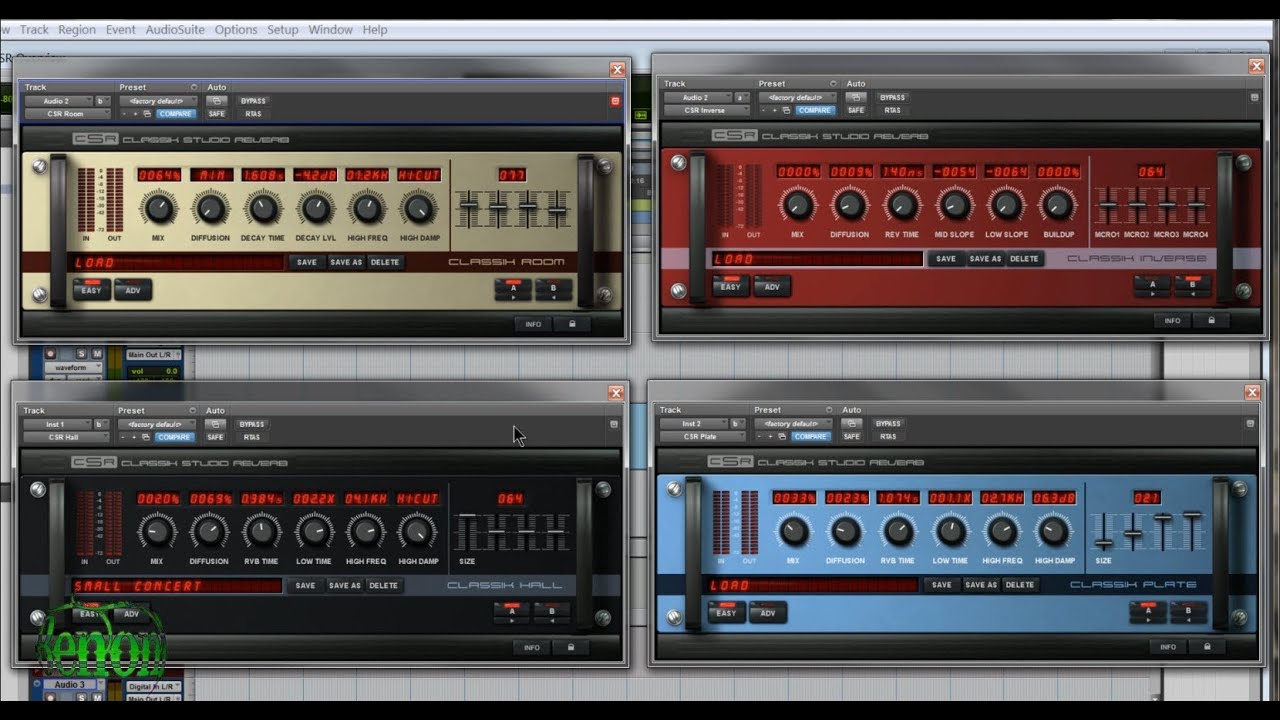1280x720 pixels.
Task: Click the lock icon in Classik Inverse
Action: pos(1211,321)
